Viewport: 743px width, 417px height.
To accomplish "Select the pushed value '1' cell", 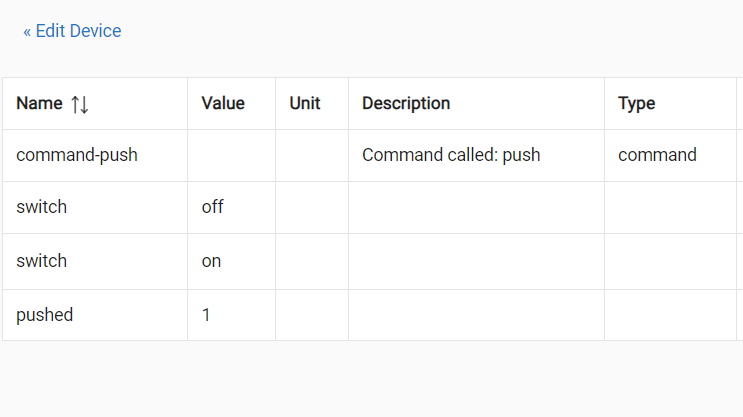I will pos(207,315).
